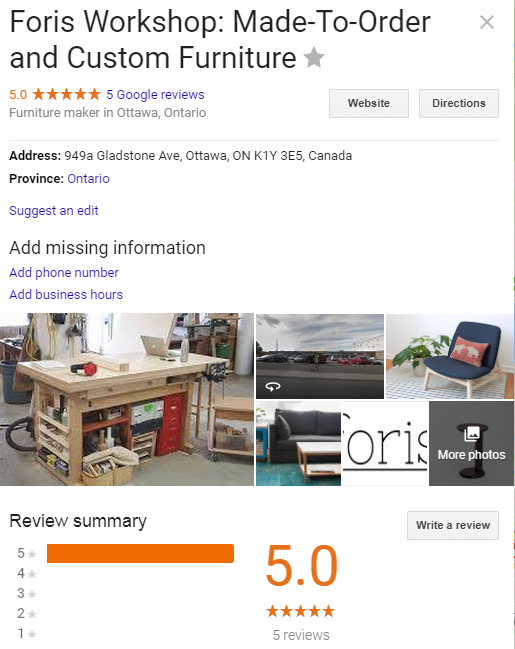The height and width of the screenshot is (649, 515).
Task: Save place with the gray star icon
Action: tap(314, 58)
